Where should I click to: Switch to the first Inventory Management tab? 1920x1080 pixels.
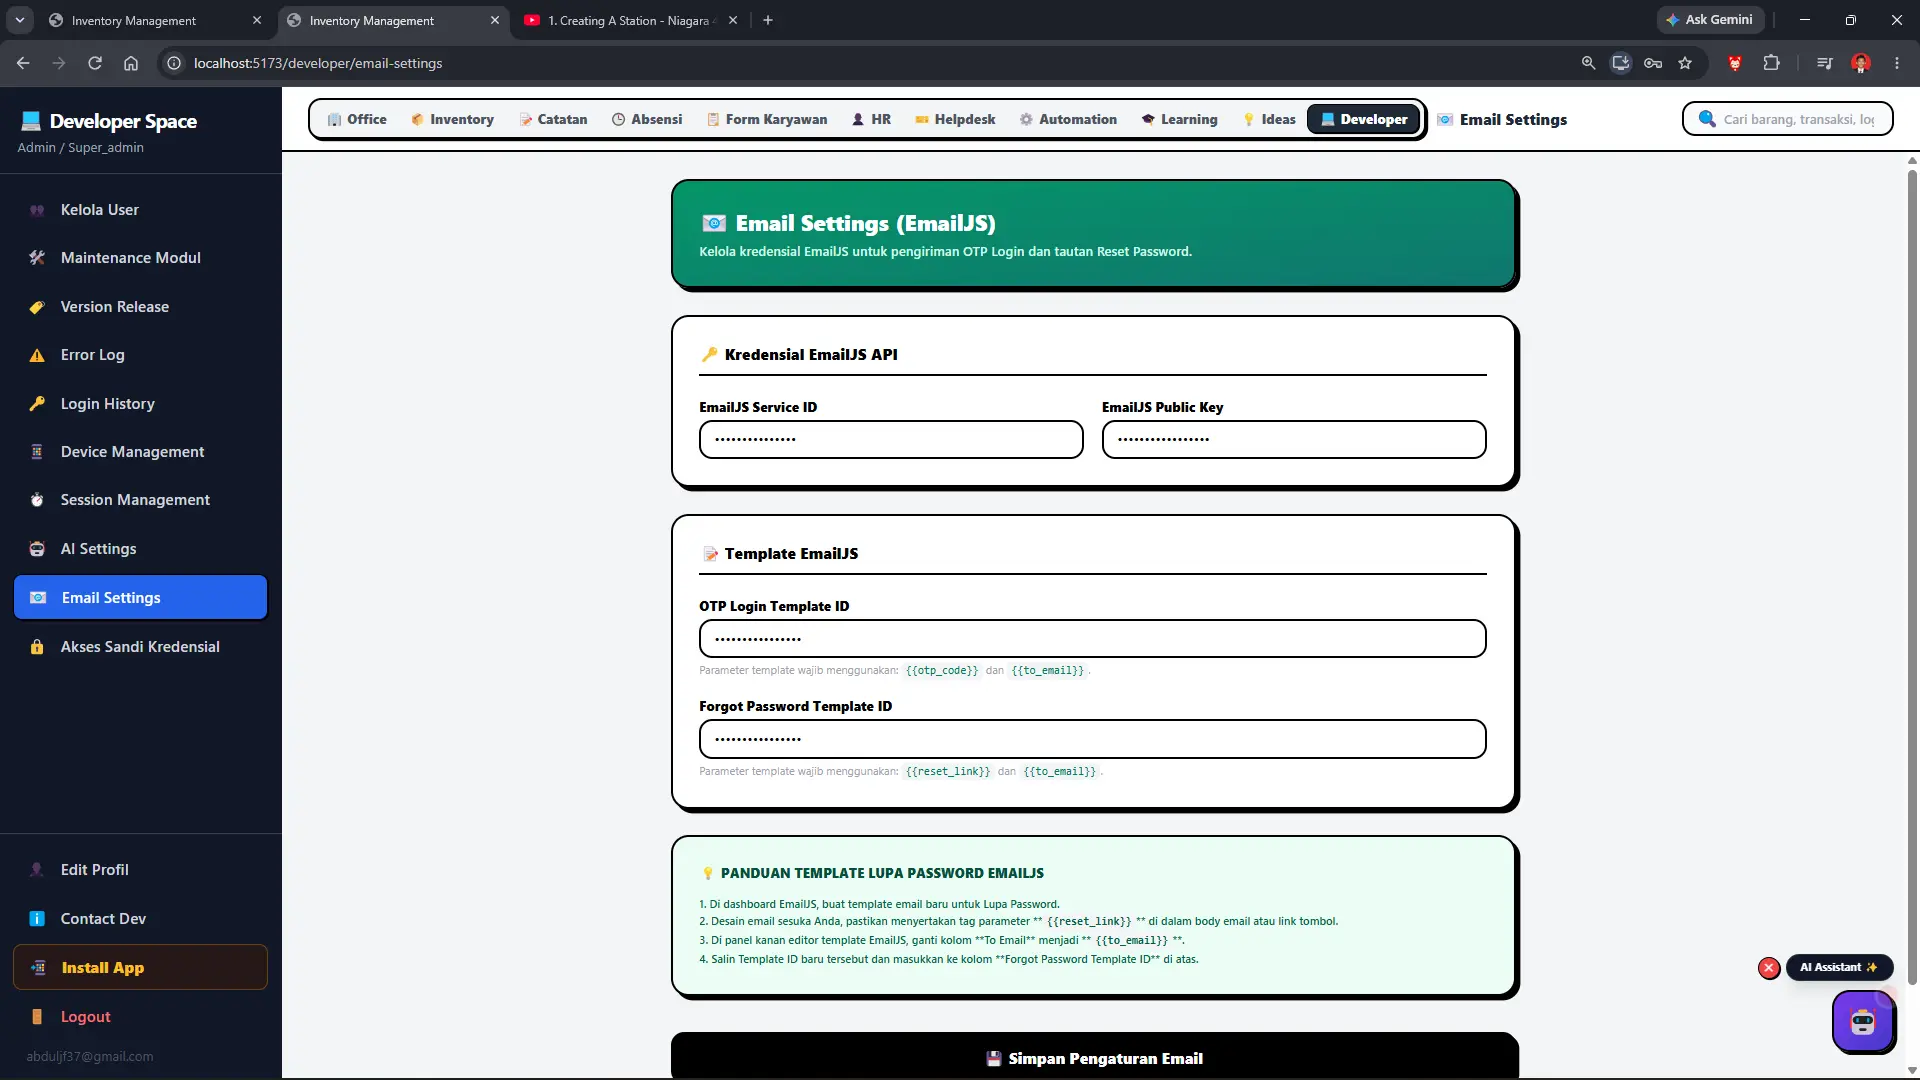155,20
